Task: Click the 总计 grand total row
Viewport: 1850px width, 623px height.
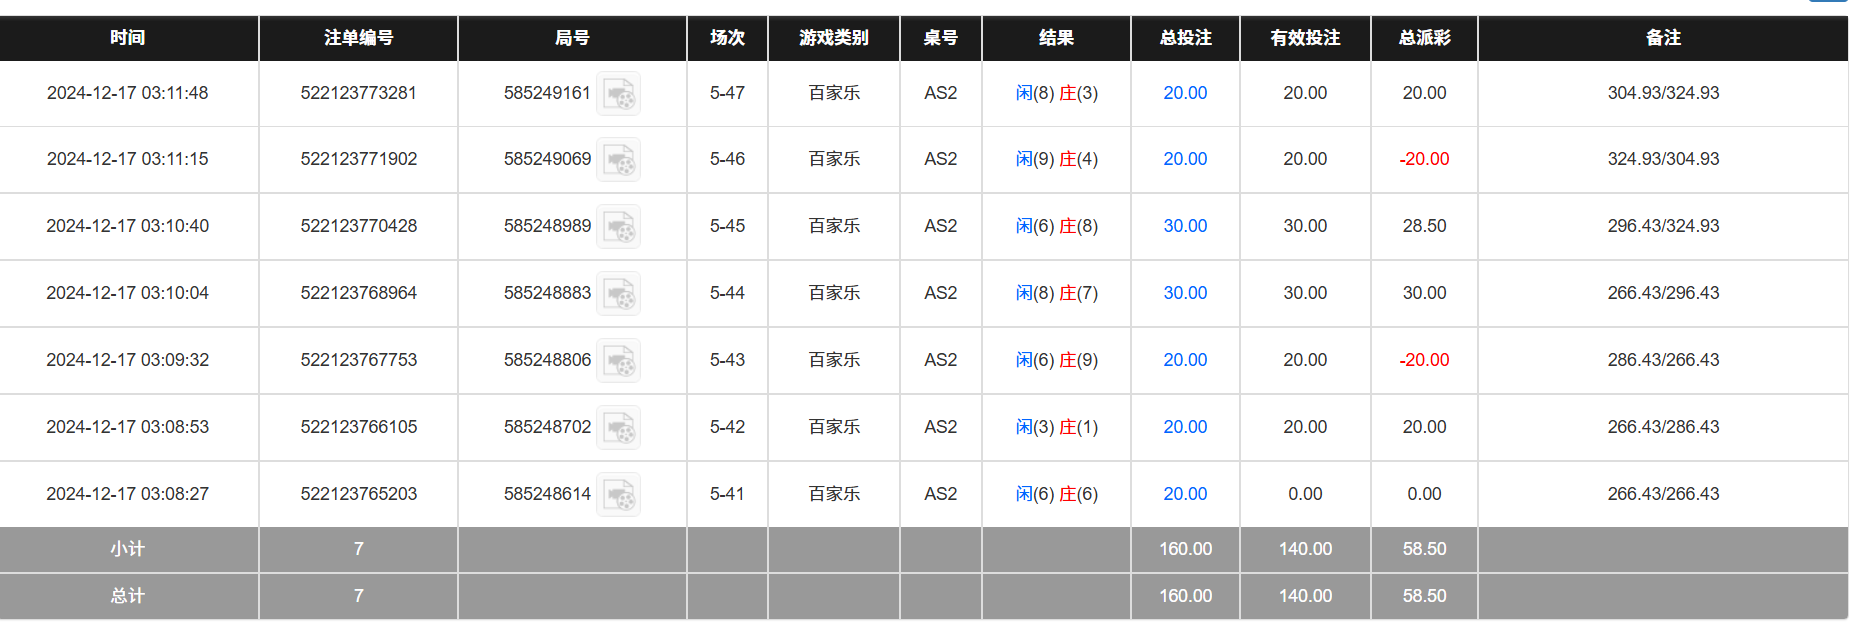Action: (x=128, y=596)
